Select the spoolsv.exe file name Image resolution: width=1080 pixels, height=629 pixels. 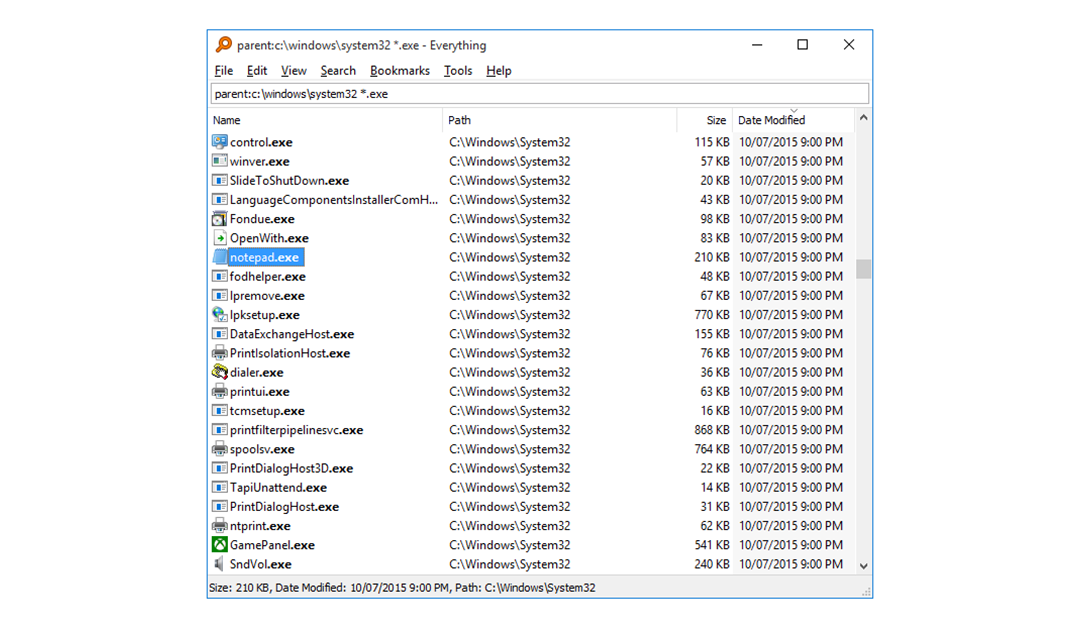[x=262, y=449]
